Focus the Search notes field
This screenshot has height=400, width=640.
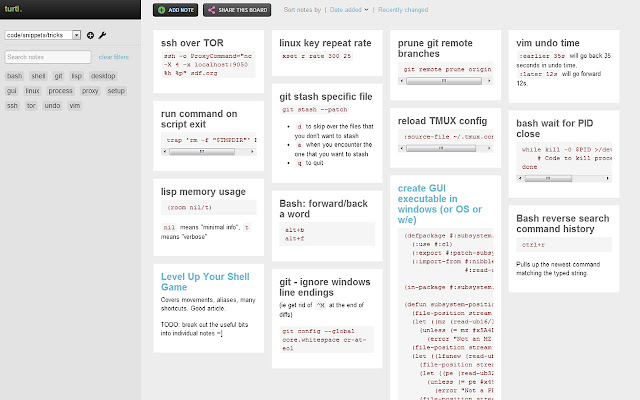click(x=48, y=57)
